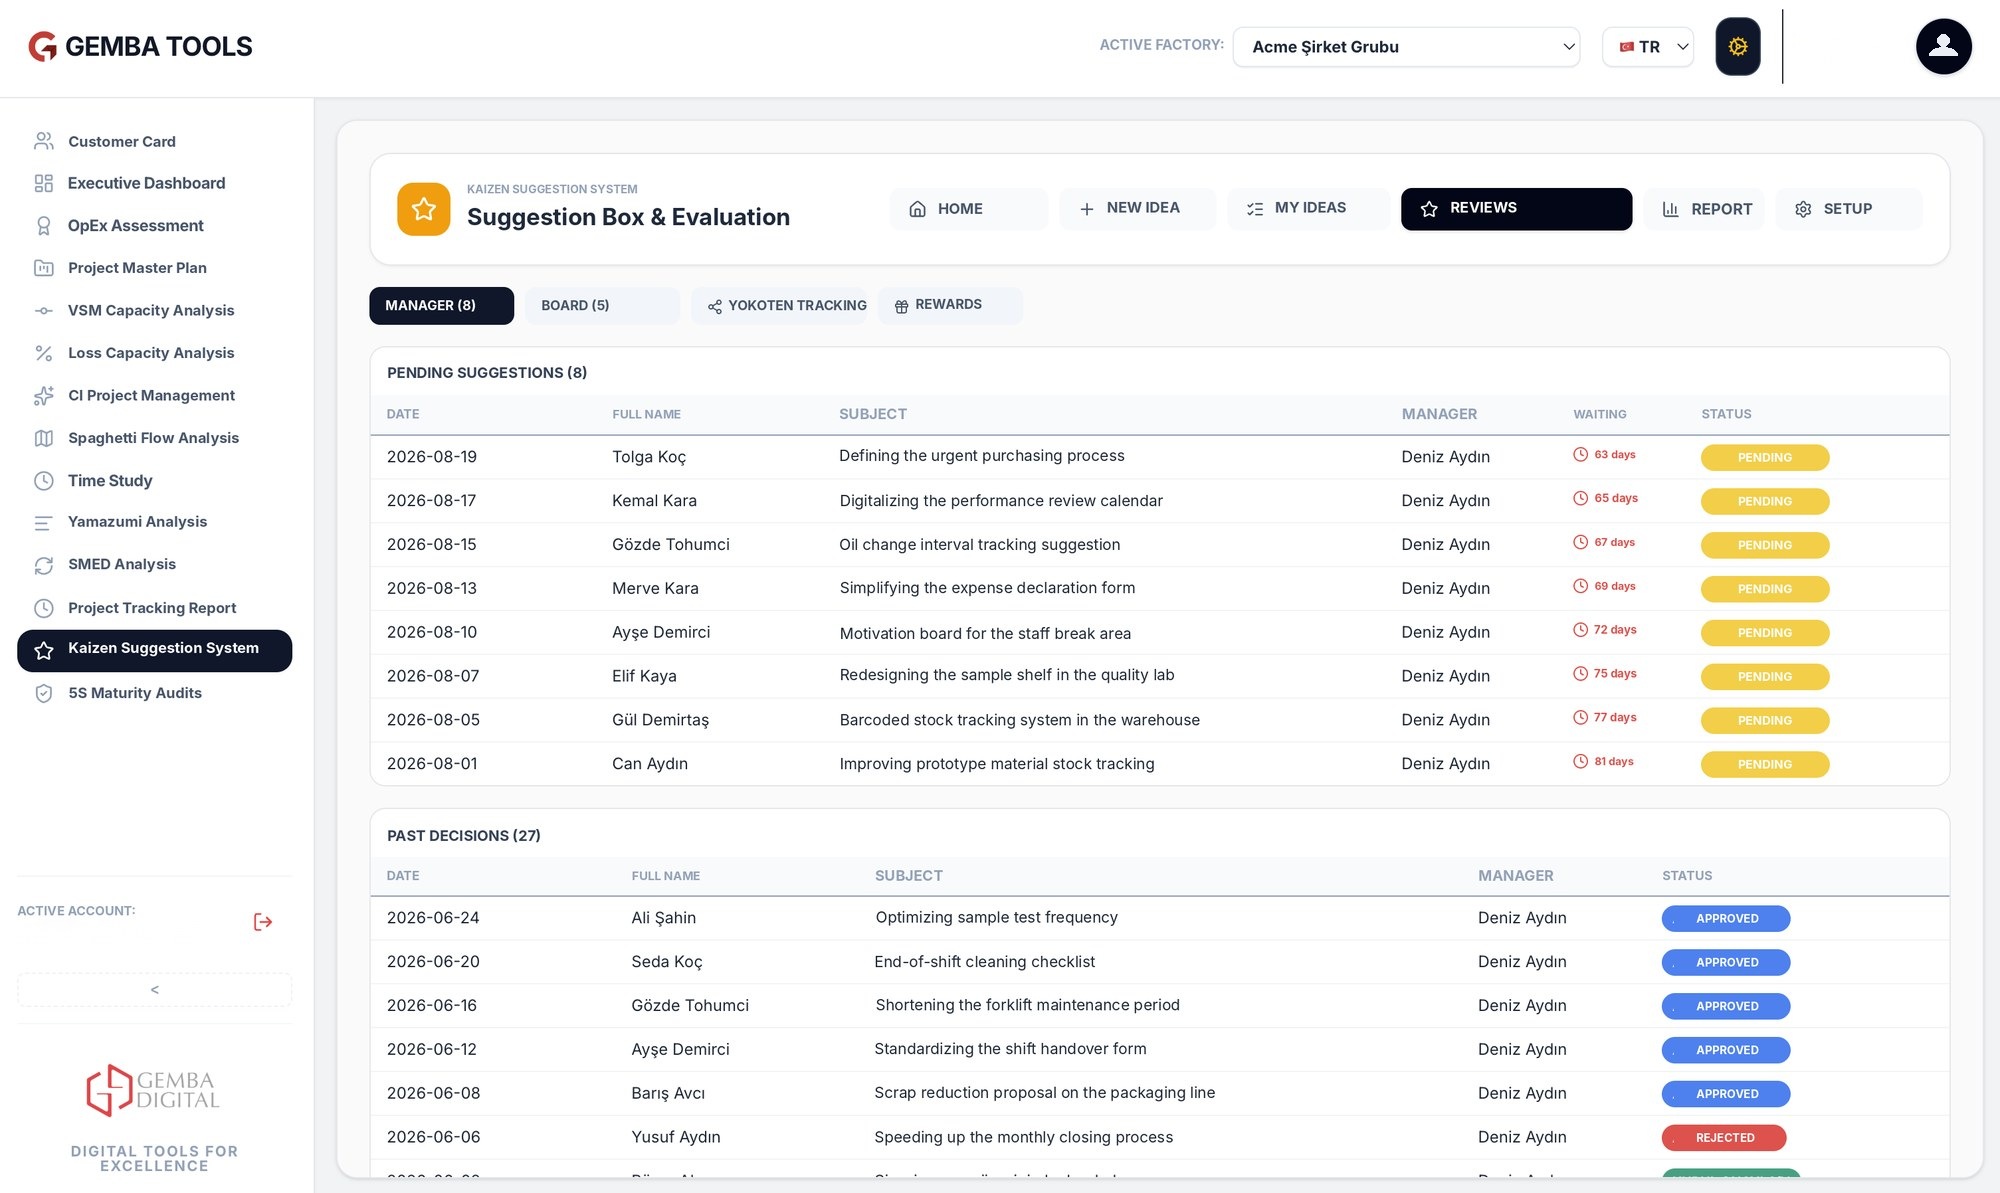Go to Home in Suggestion Box

point(968,209)
